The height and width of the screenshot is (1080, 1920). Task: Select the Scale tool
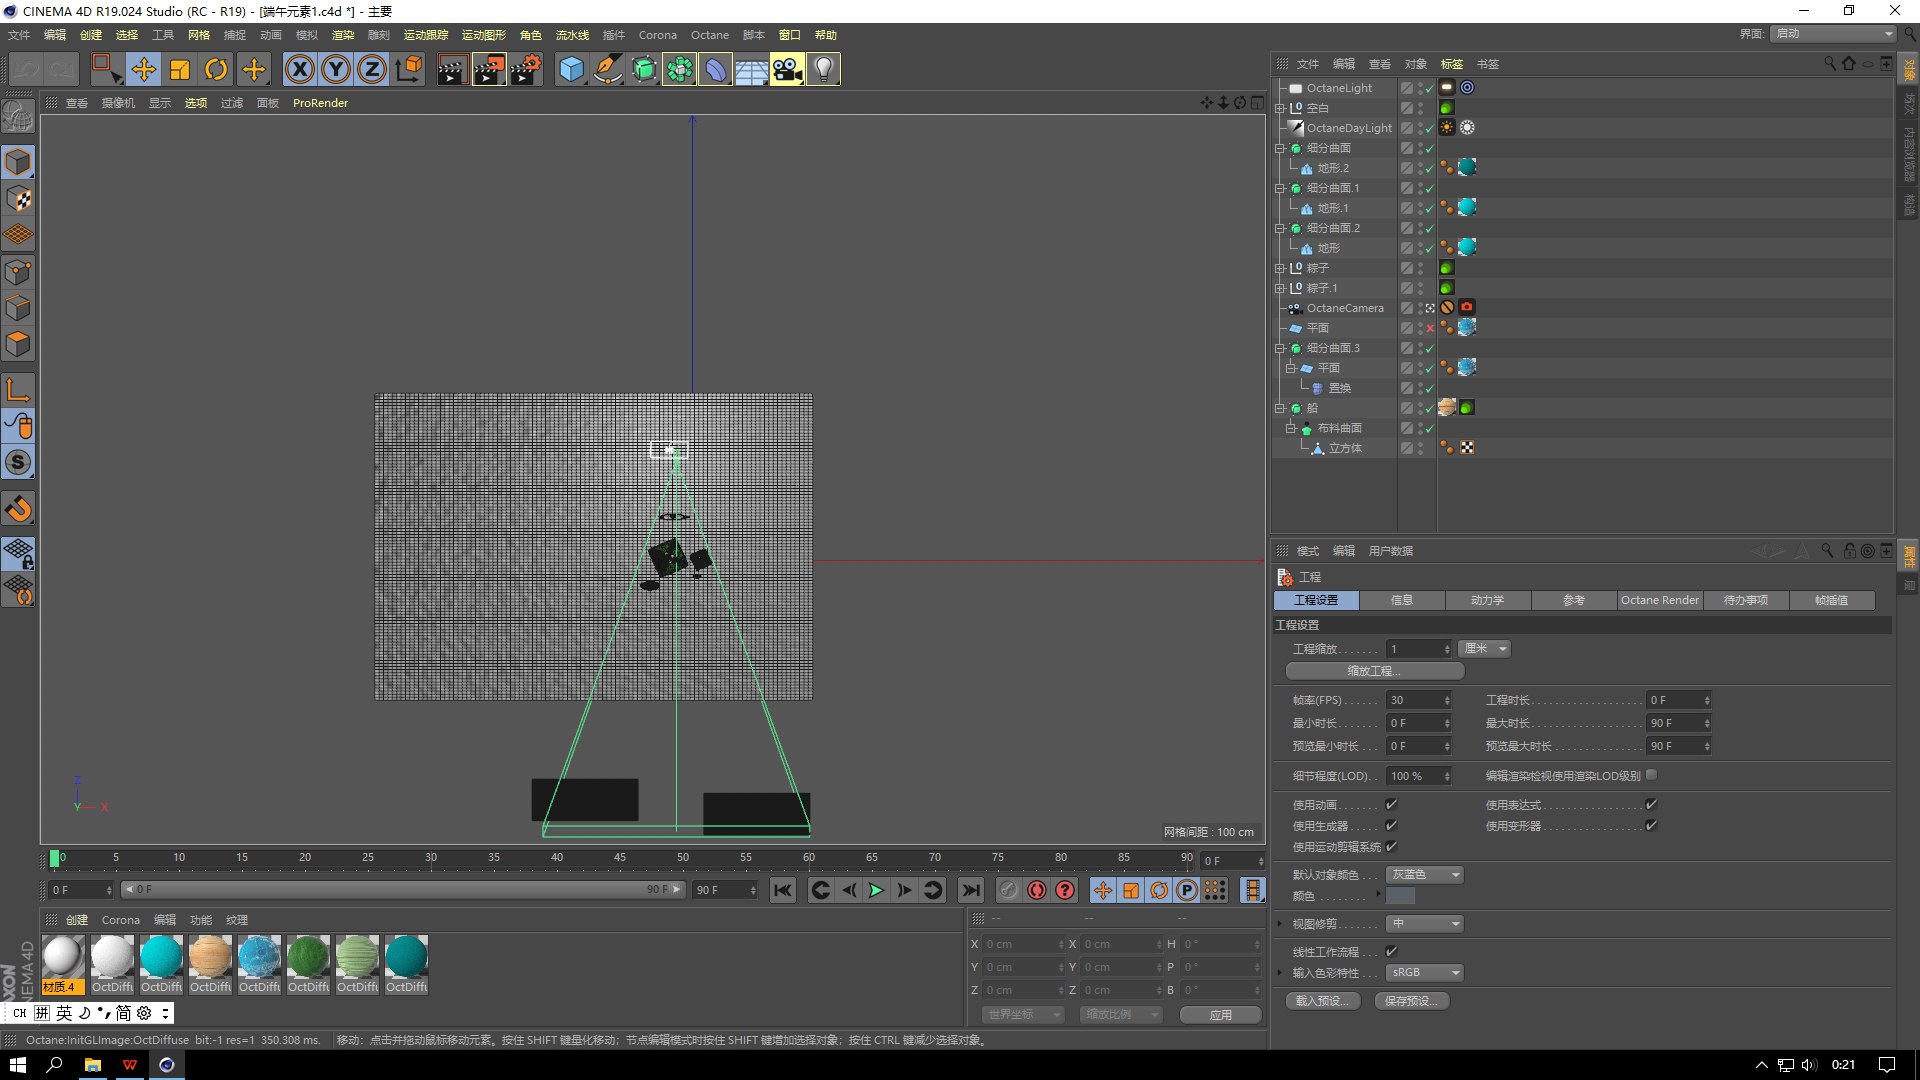(x=180, y=69)
